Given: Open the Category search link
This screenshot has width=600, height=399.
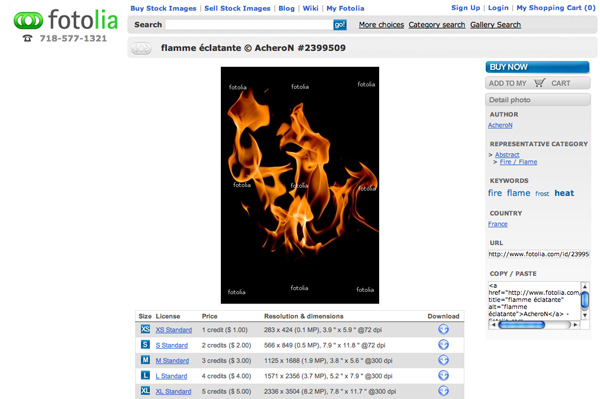Looking at the screenshot, I should [437, 25].
